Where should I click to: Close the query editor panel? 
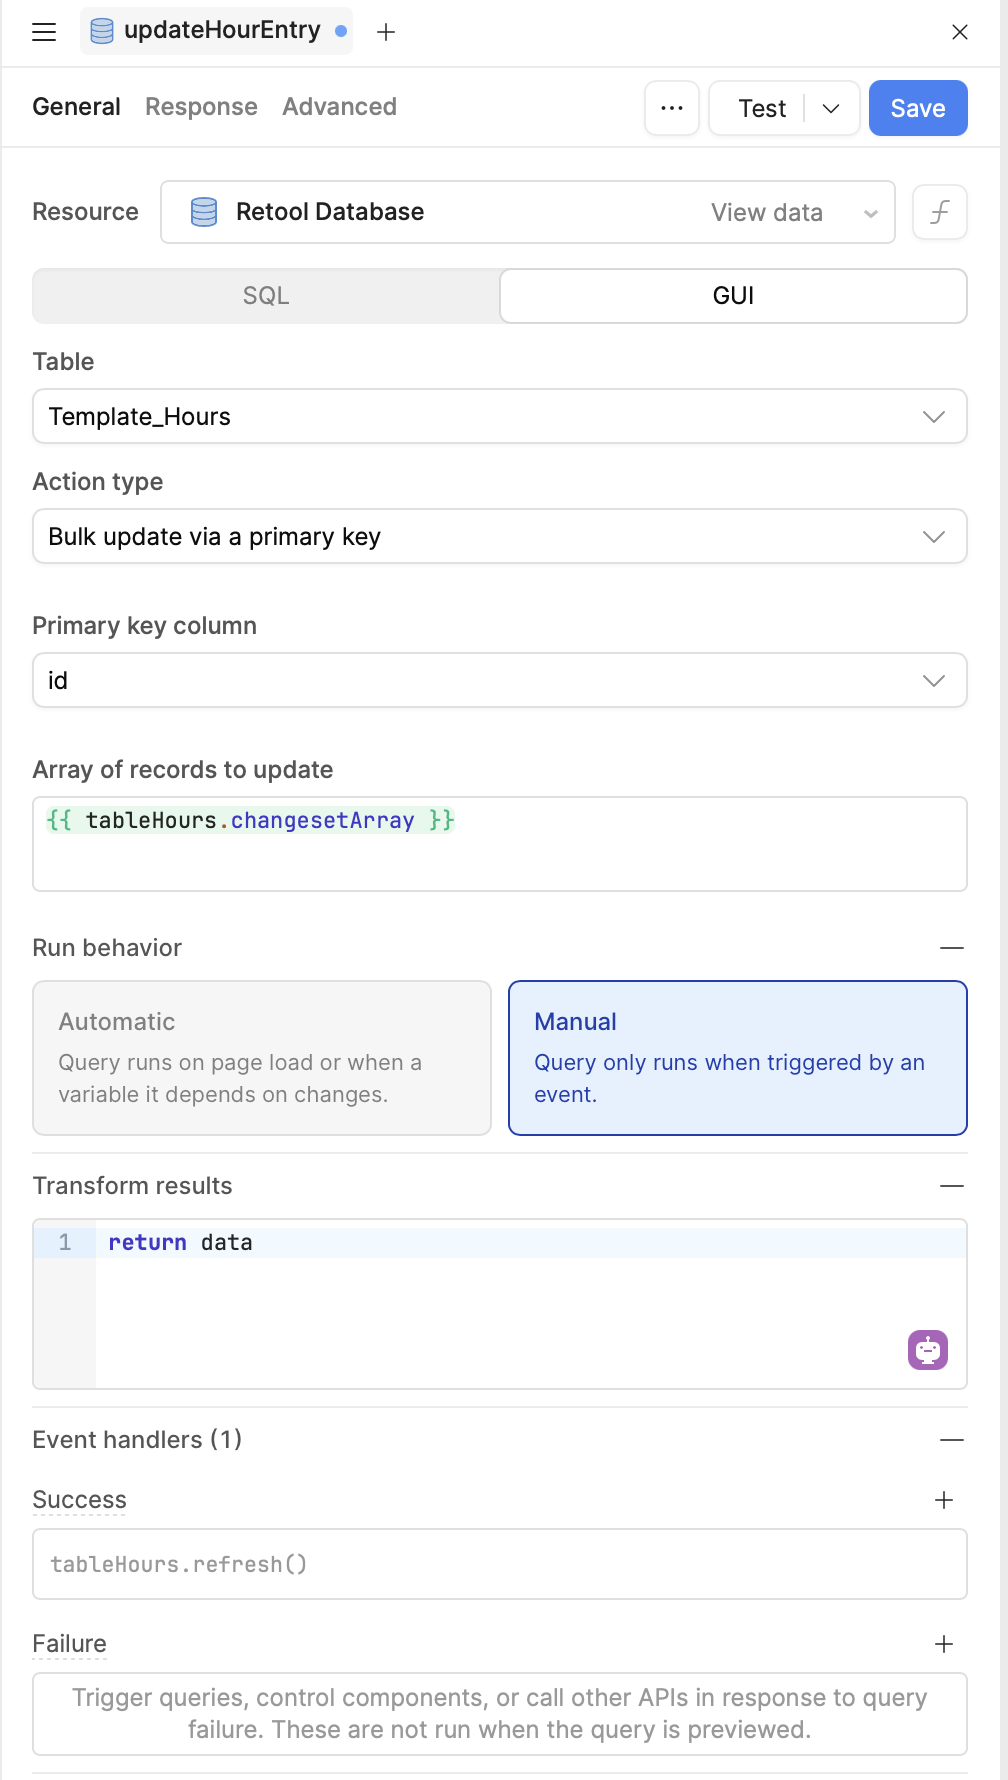pyautogui.click(x=960, y=32)
